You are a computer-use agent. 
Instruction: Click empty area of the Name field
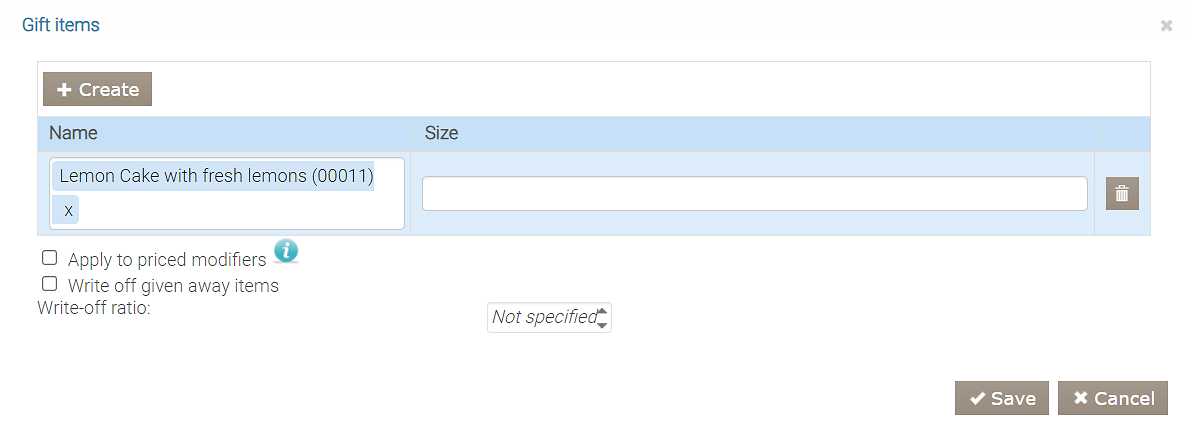tap(240, 212)
